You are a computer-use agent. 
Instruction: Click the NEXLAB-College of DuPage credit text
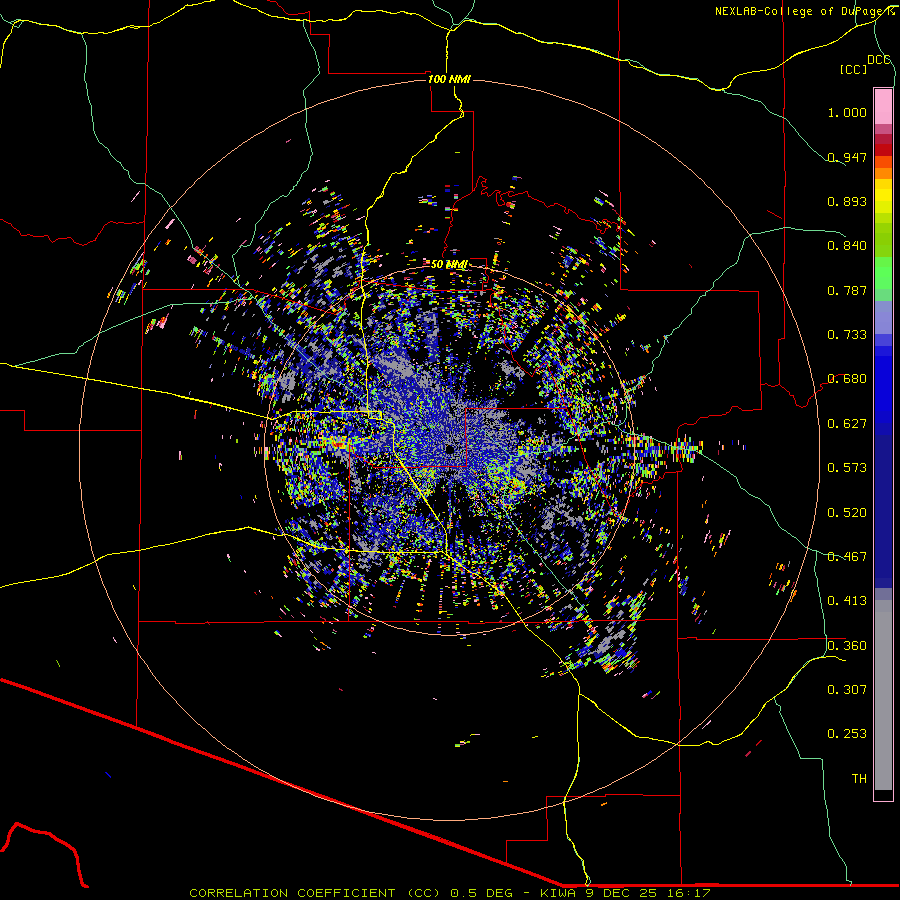click(804, 11)
